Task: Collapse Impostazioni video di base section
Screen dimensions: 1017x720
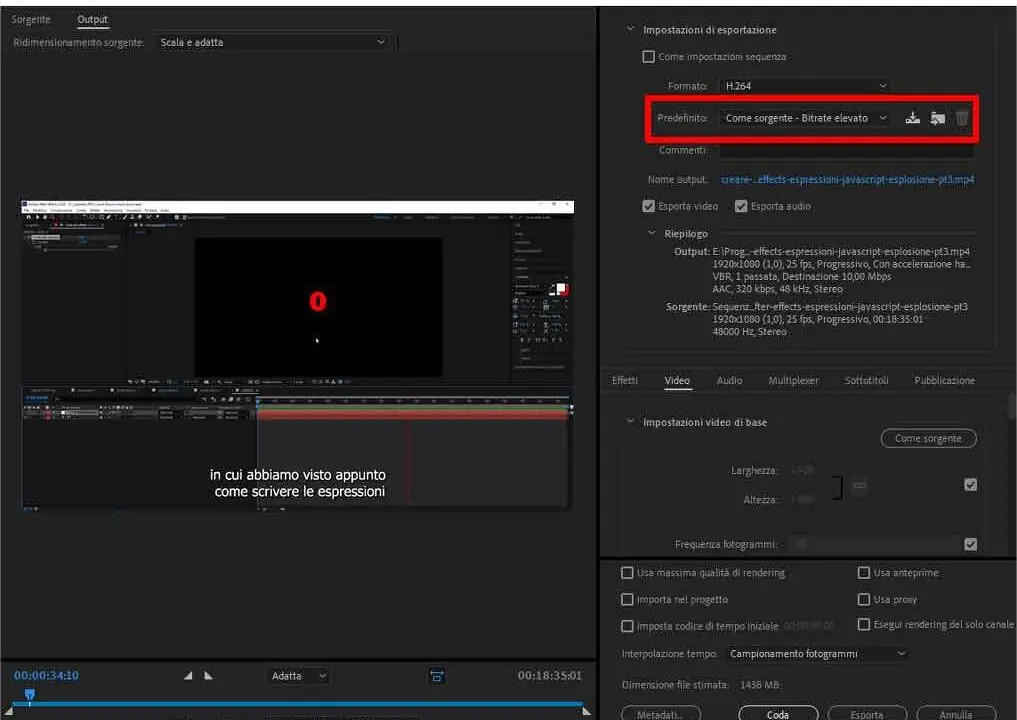Action: point(629,422)
